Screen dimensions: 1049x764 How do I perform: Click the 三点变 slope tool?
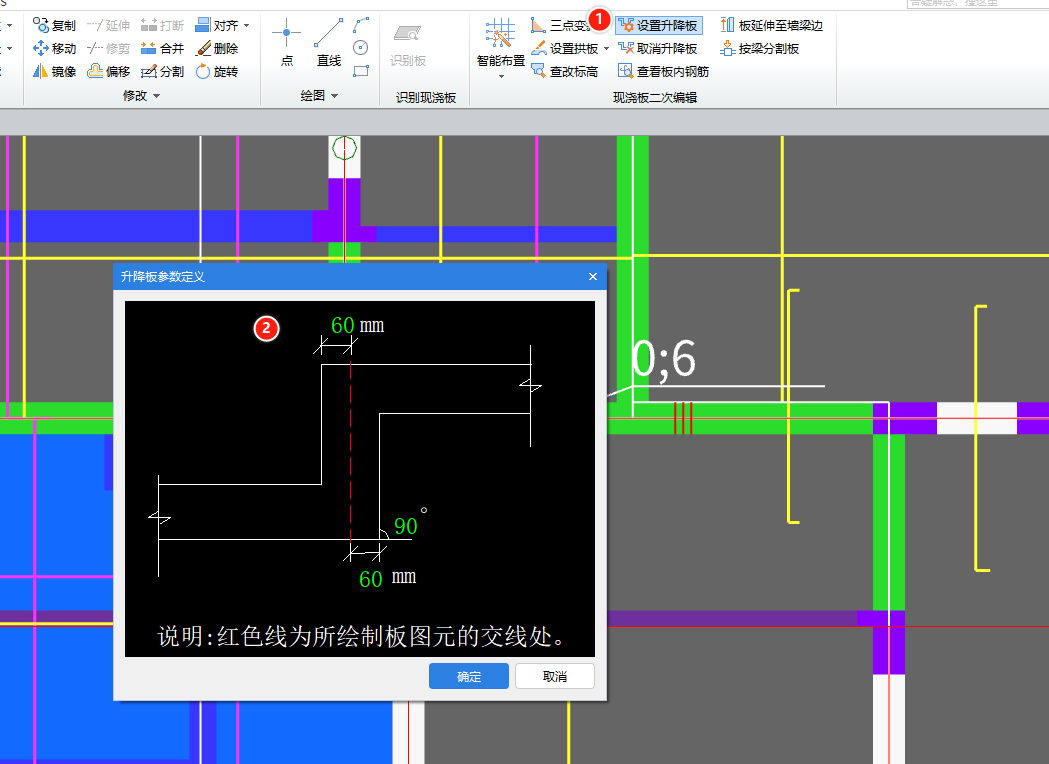point(561,25)
